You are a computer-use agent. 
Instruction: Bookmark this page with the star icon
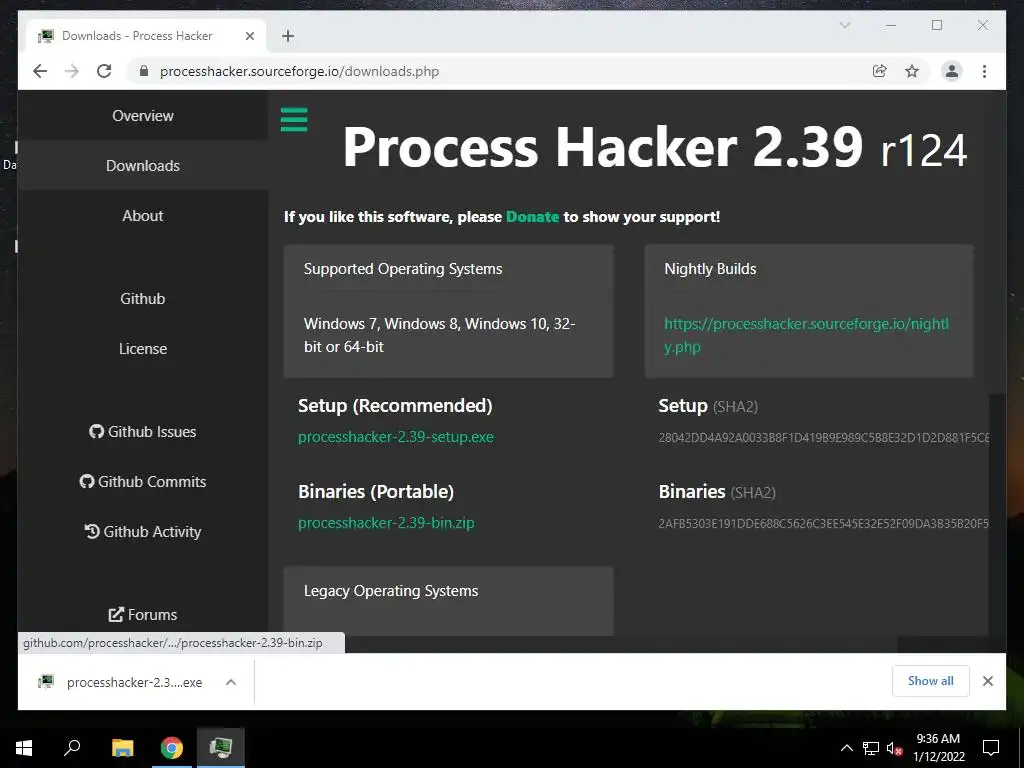pyautogui.click(x=912, y=71)
